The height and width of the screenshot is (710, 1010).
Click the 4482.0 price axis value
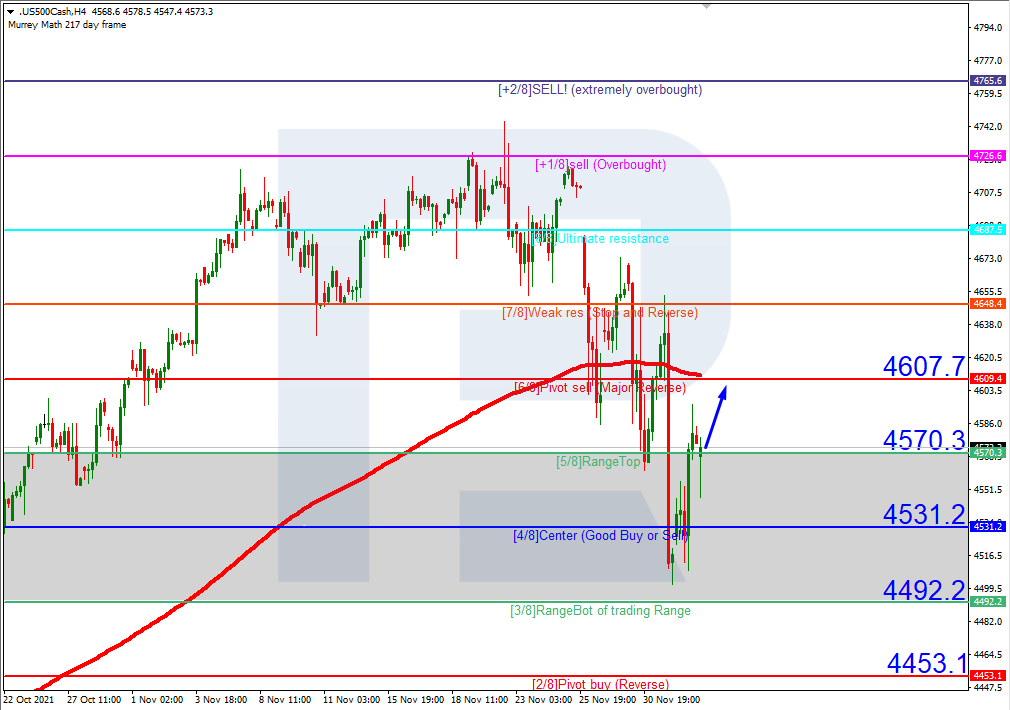[988, 622]
